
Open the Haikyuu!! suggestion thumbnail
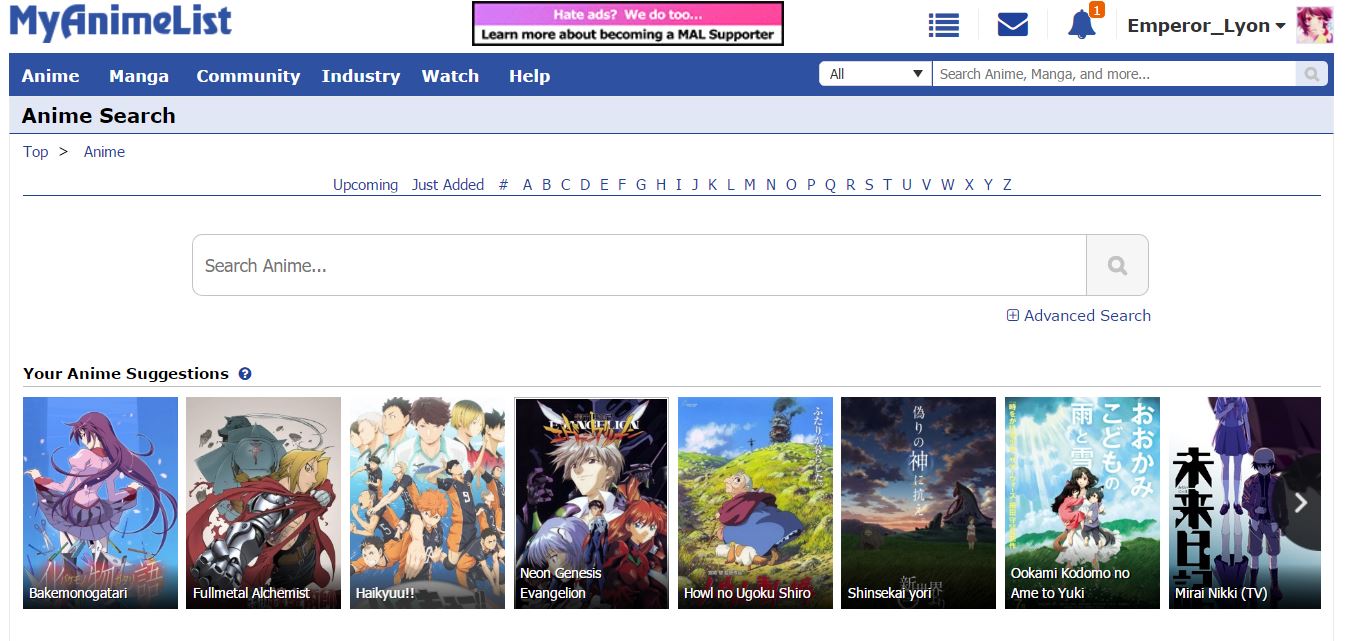(x=427, y=503)
